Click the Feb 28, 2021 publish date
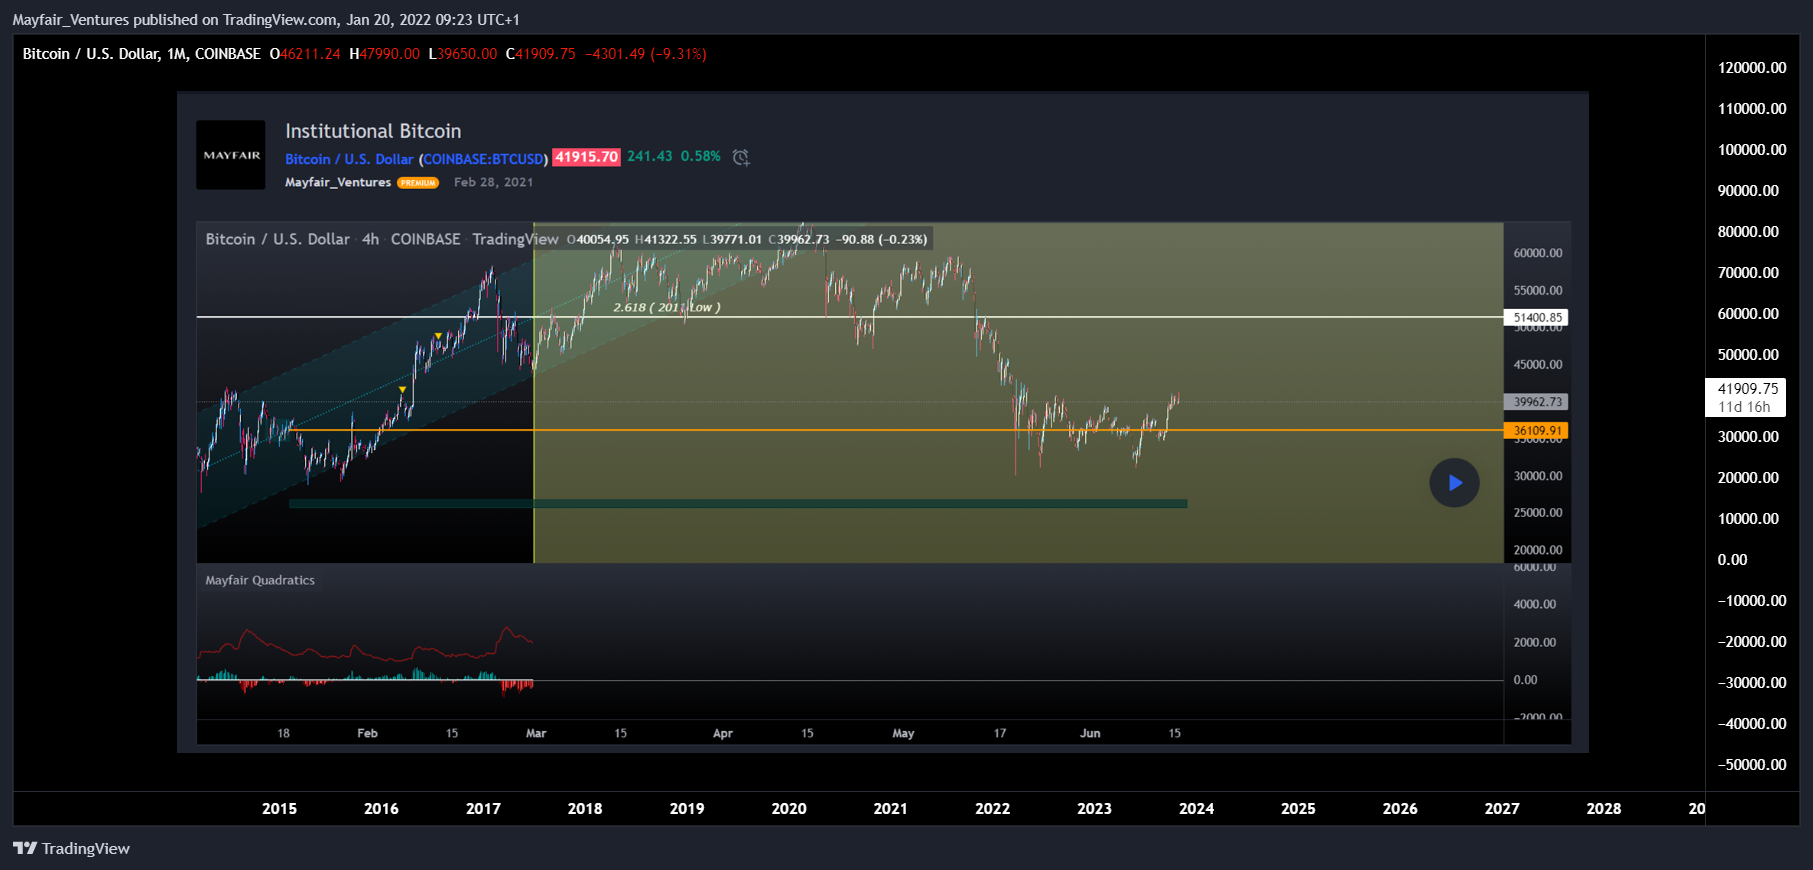Screen dimensions: 1813x870 (493, 182)
